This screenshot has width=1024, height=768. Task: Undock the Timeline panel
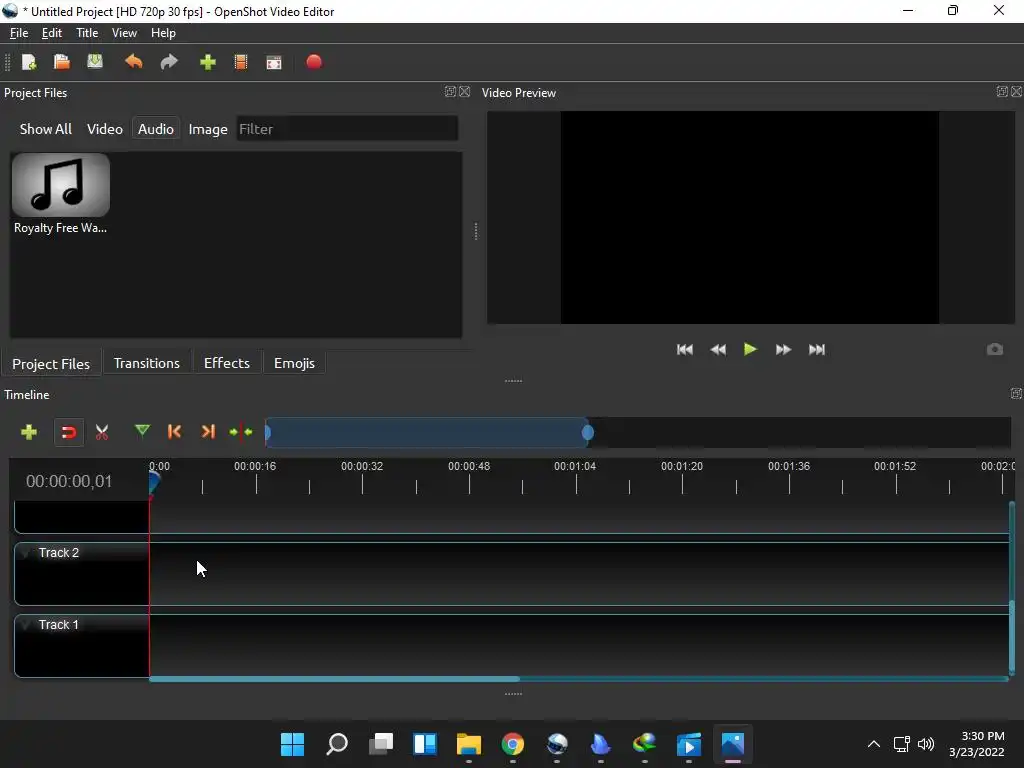pyautogui.click(x=1016, y=393)
